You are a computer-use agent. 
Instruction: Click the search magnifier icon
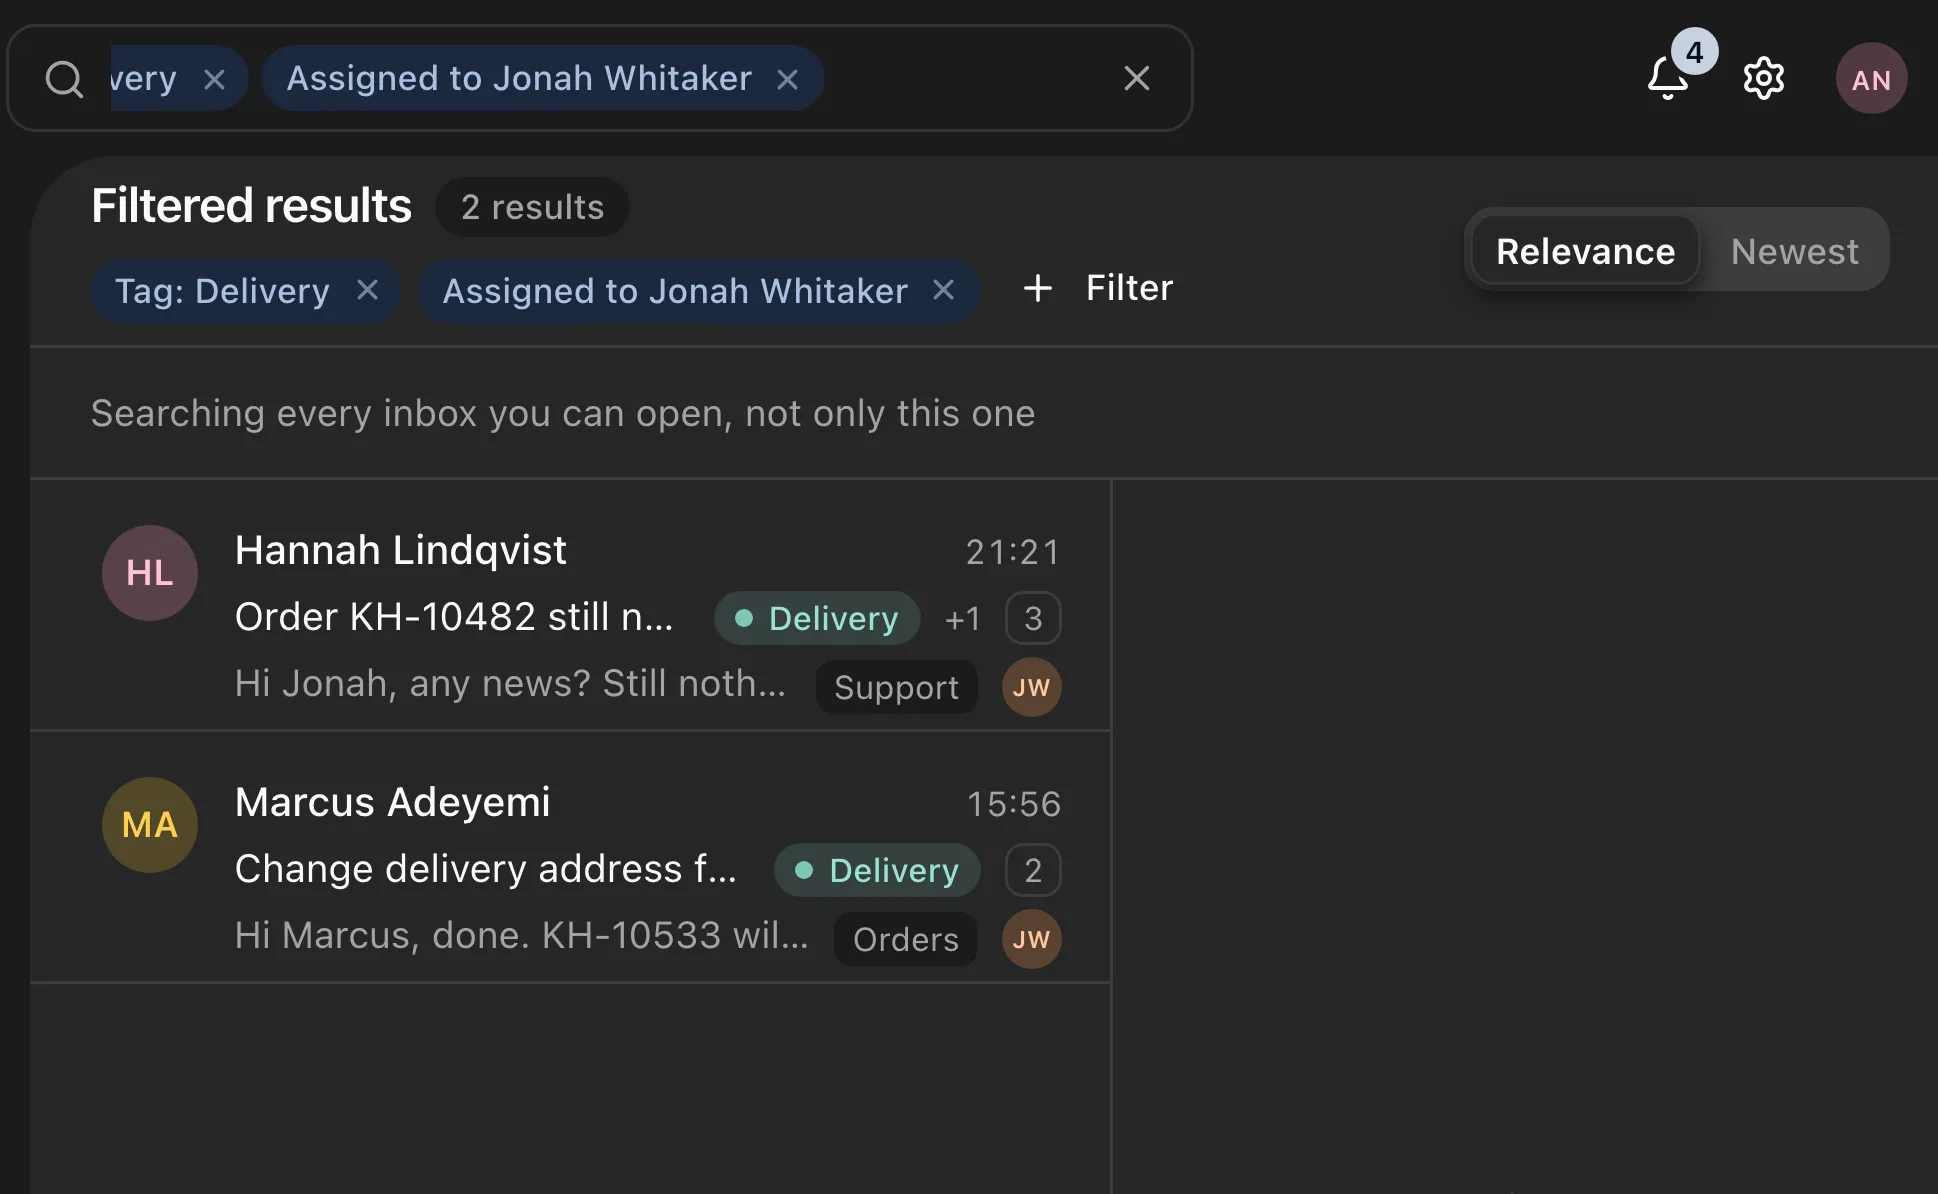click(64, 78)
